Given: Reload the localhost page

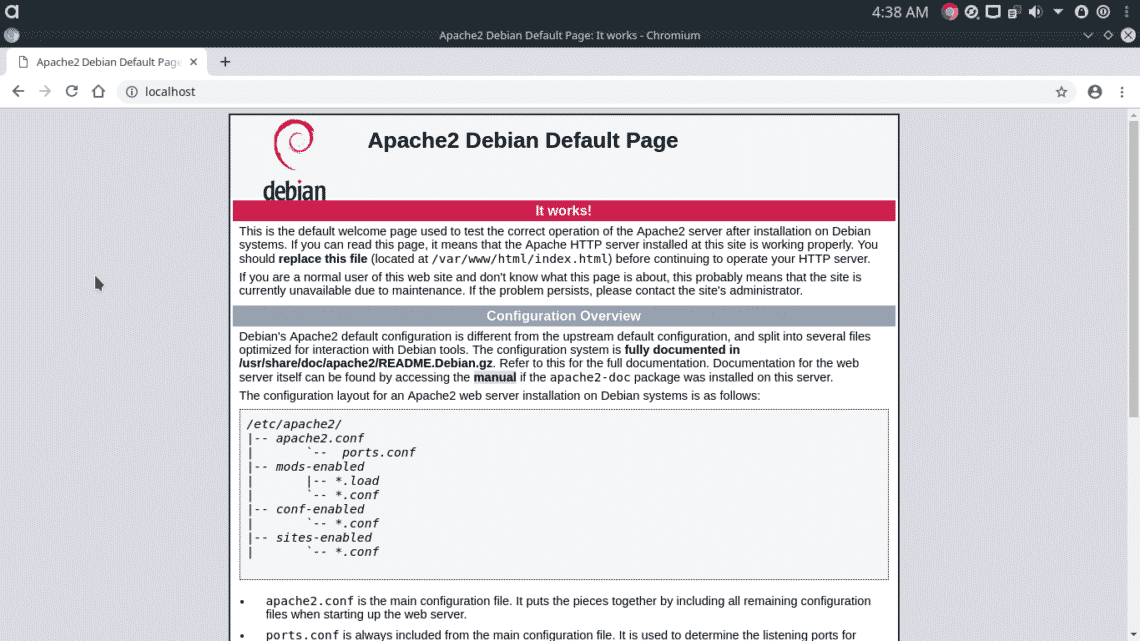Looking at the screenshot, I should [71, 92].
